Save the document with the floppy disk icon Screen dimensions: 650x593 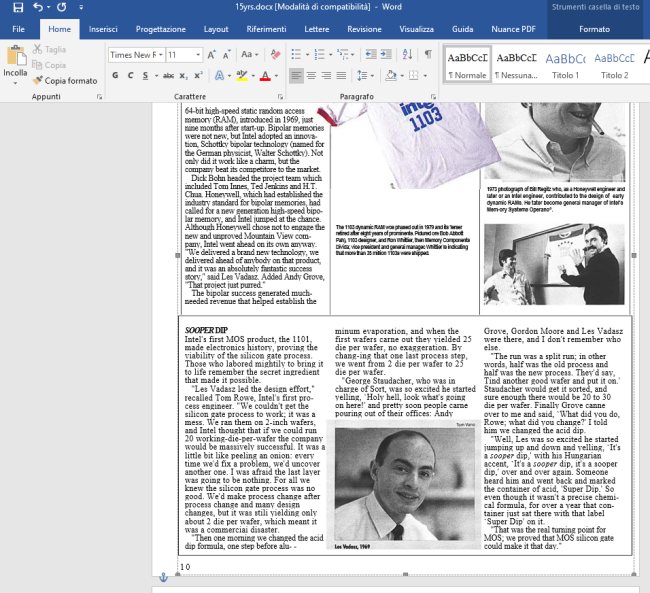coord(18,7)
